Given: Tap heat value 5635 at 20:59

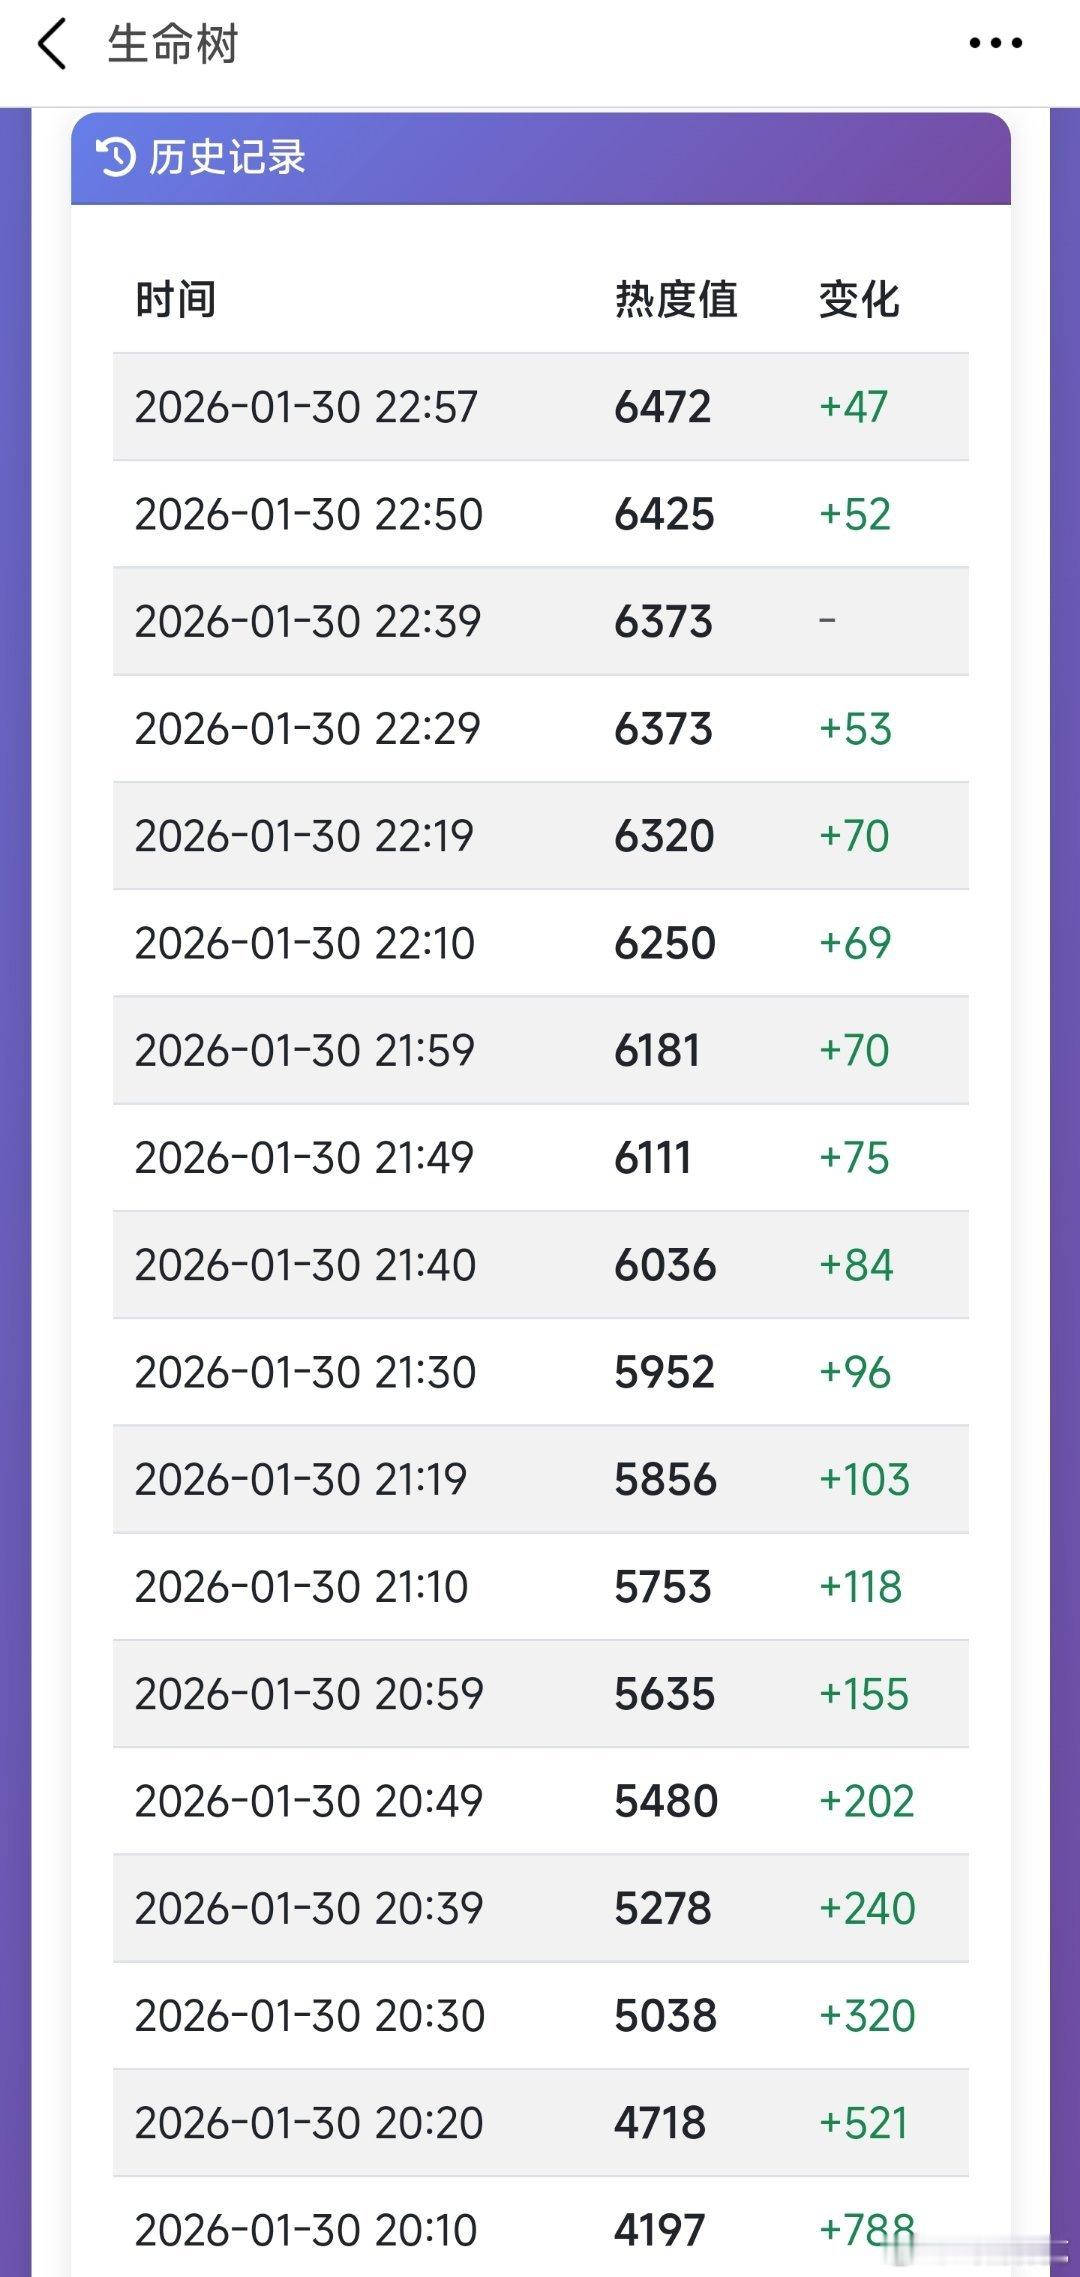Looking at the screenshot, I should point(664,1694).
